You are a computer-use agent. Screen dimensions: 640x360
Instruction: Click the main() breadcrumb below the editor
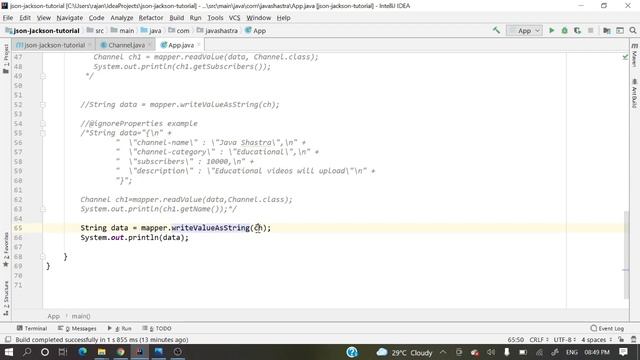81,316
